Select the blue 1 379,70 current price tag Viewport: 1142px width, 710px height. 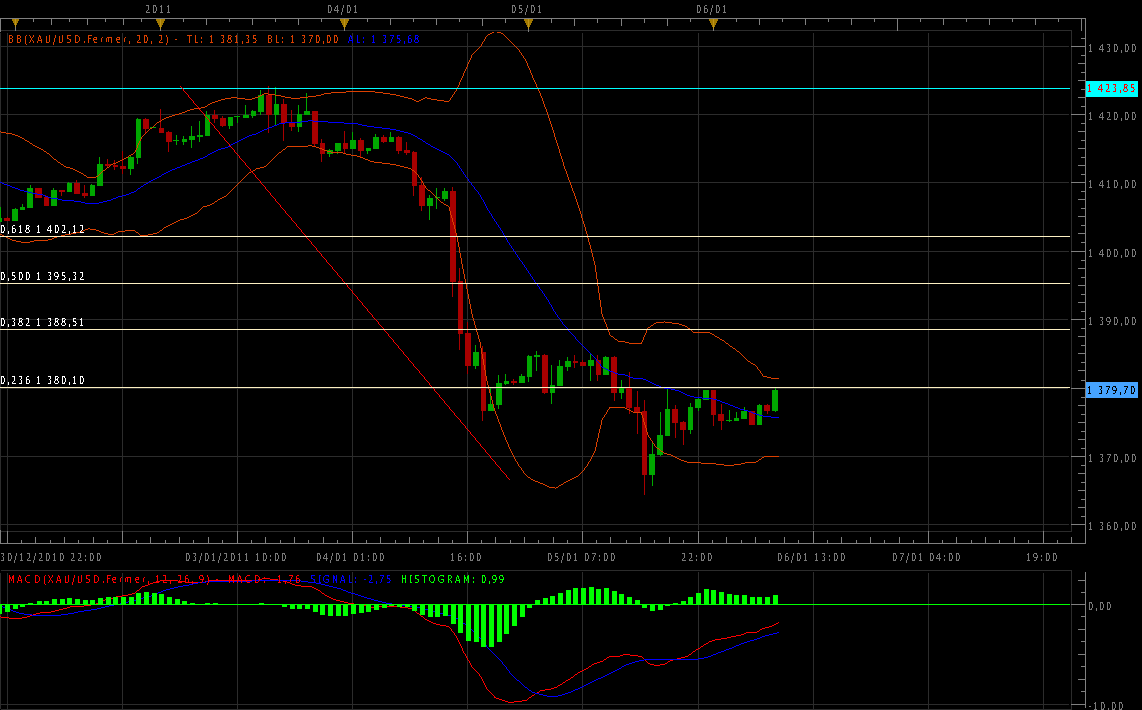click(x=1112, y=390)
